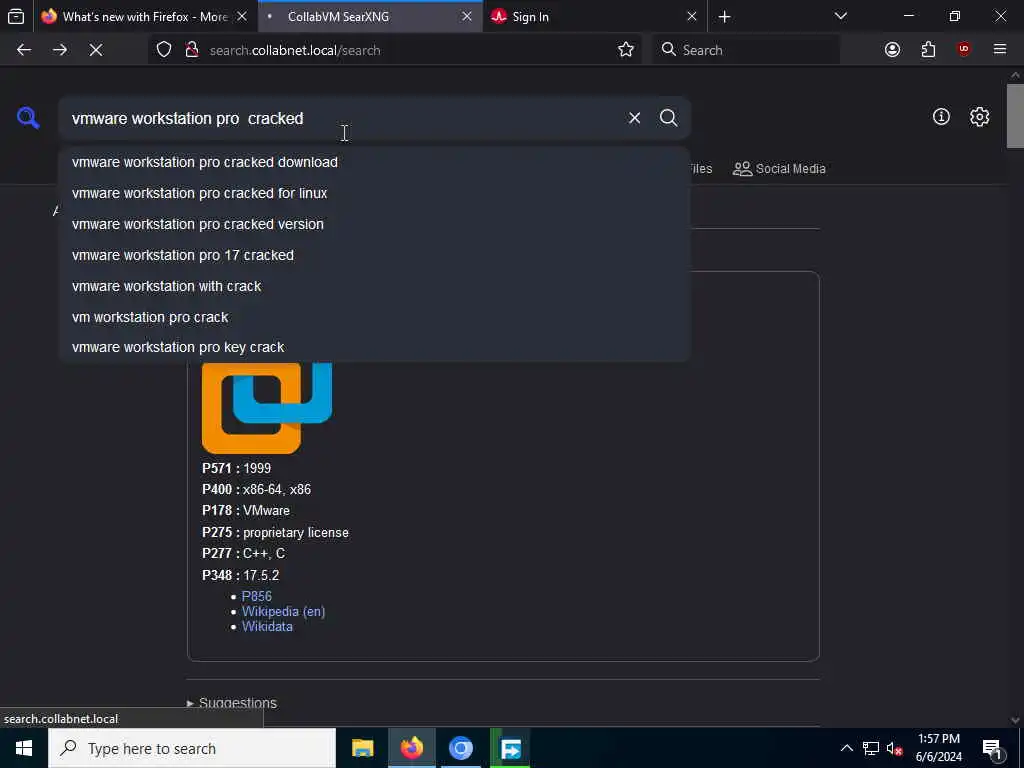Click 'P348 : 17.5.2' version text
The image size is (1024, 768).
[x=240, y=575]
